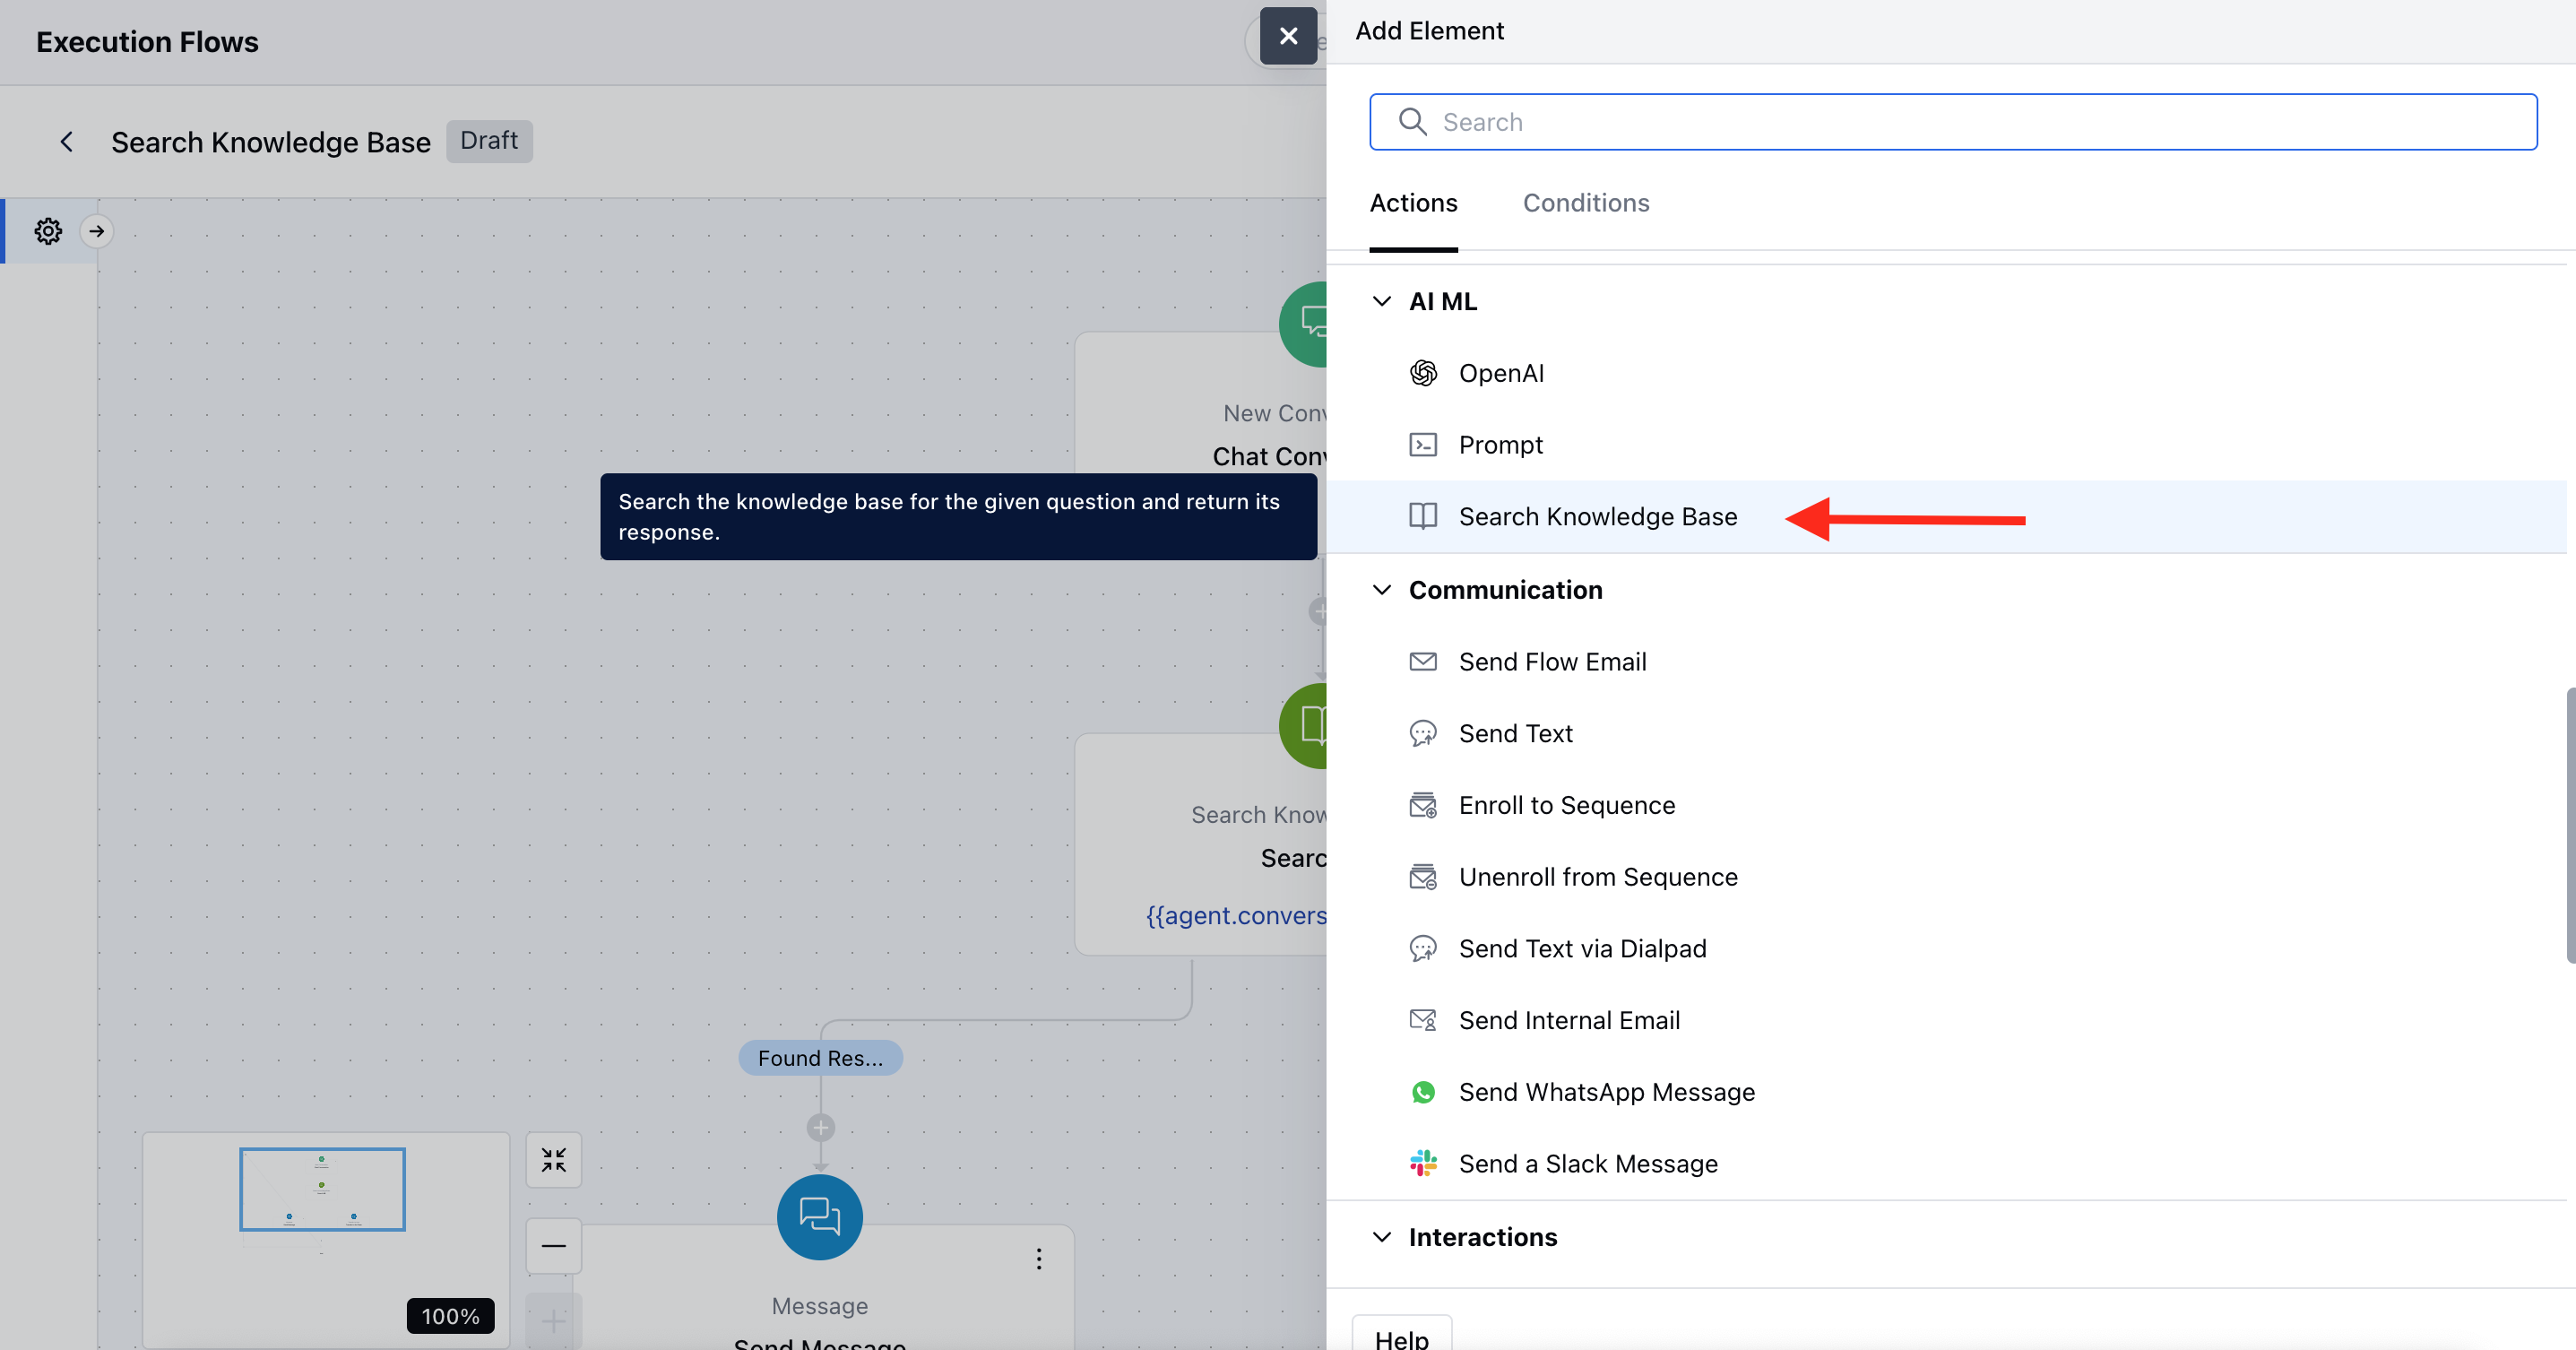Click the Slack message icon

[1423, 1163]
